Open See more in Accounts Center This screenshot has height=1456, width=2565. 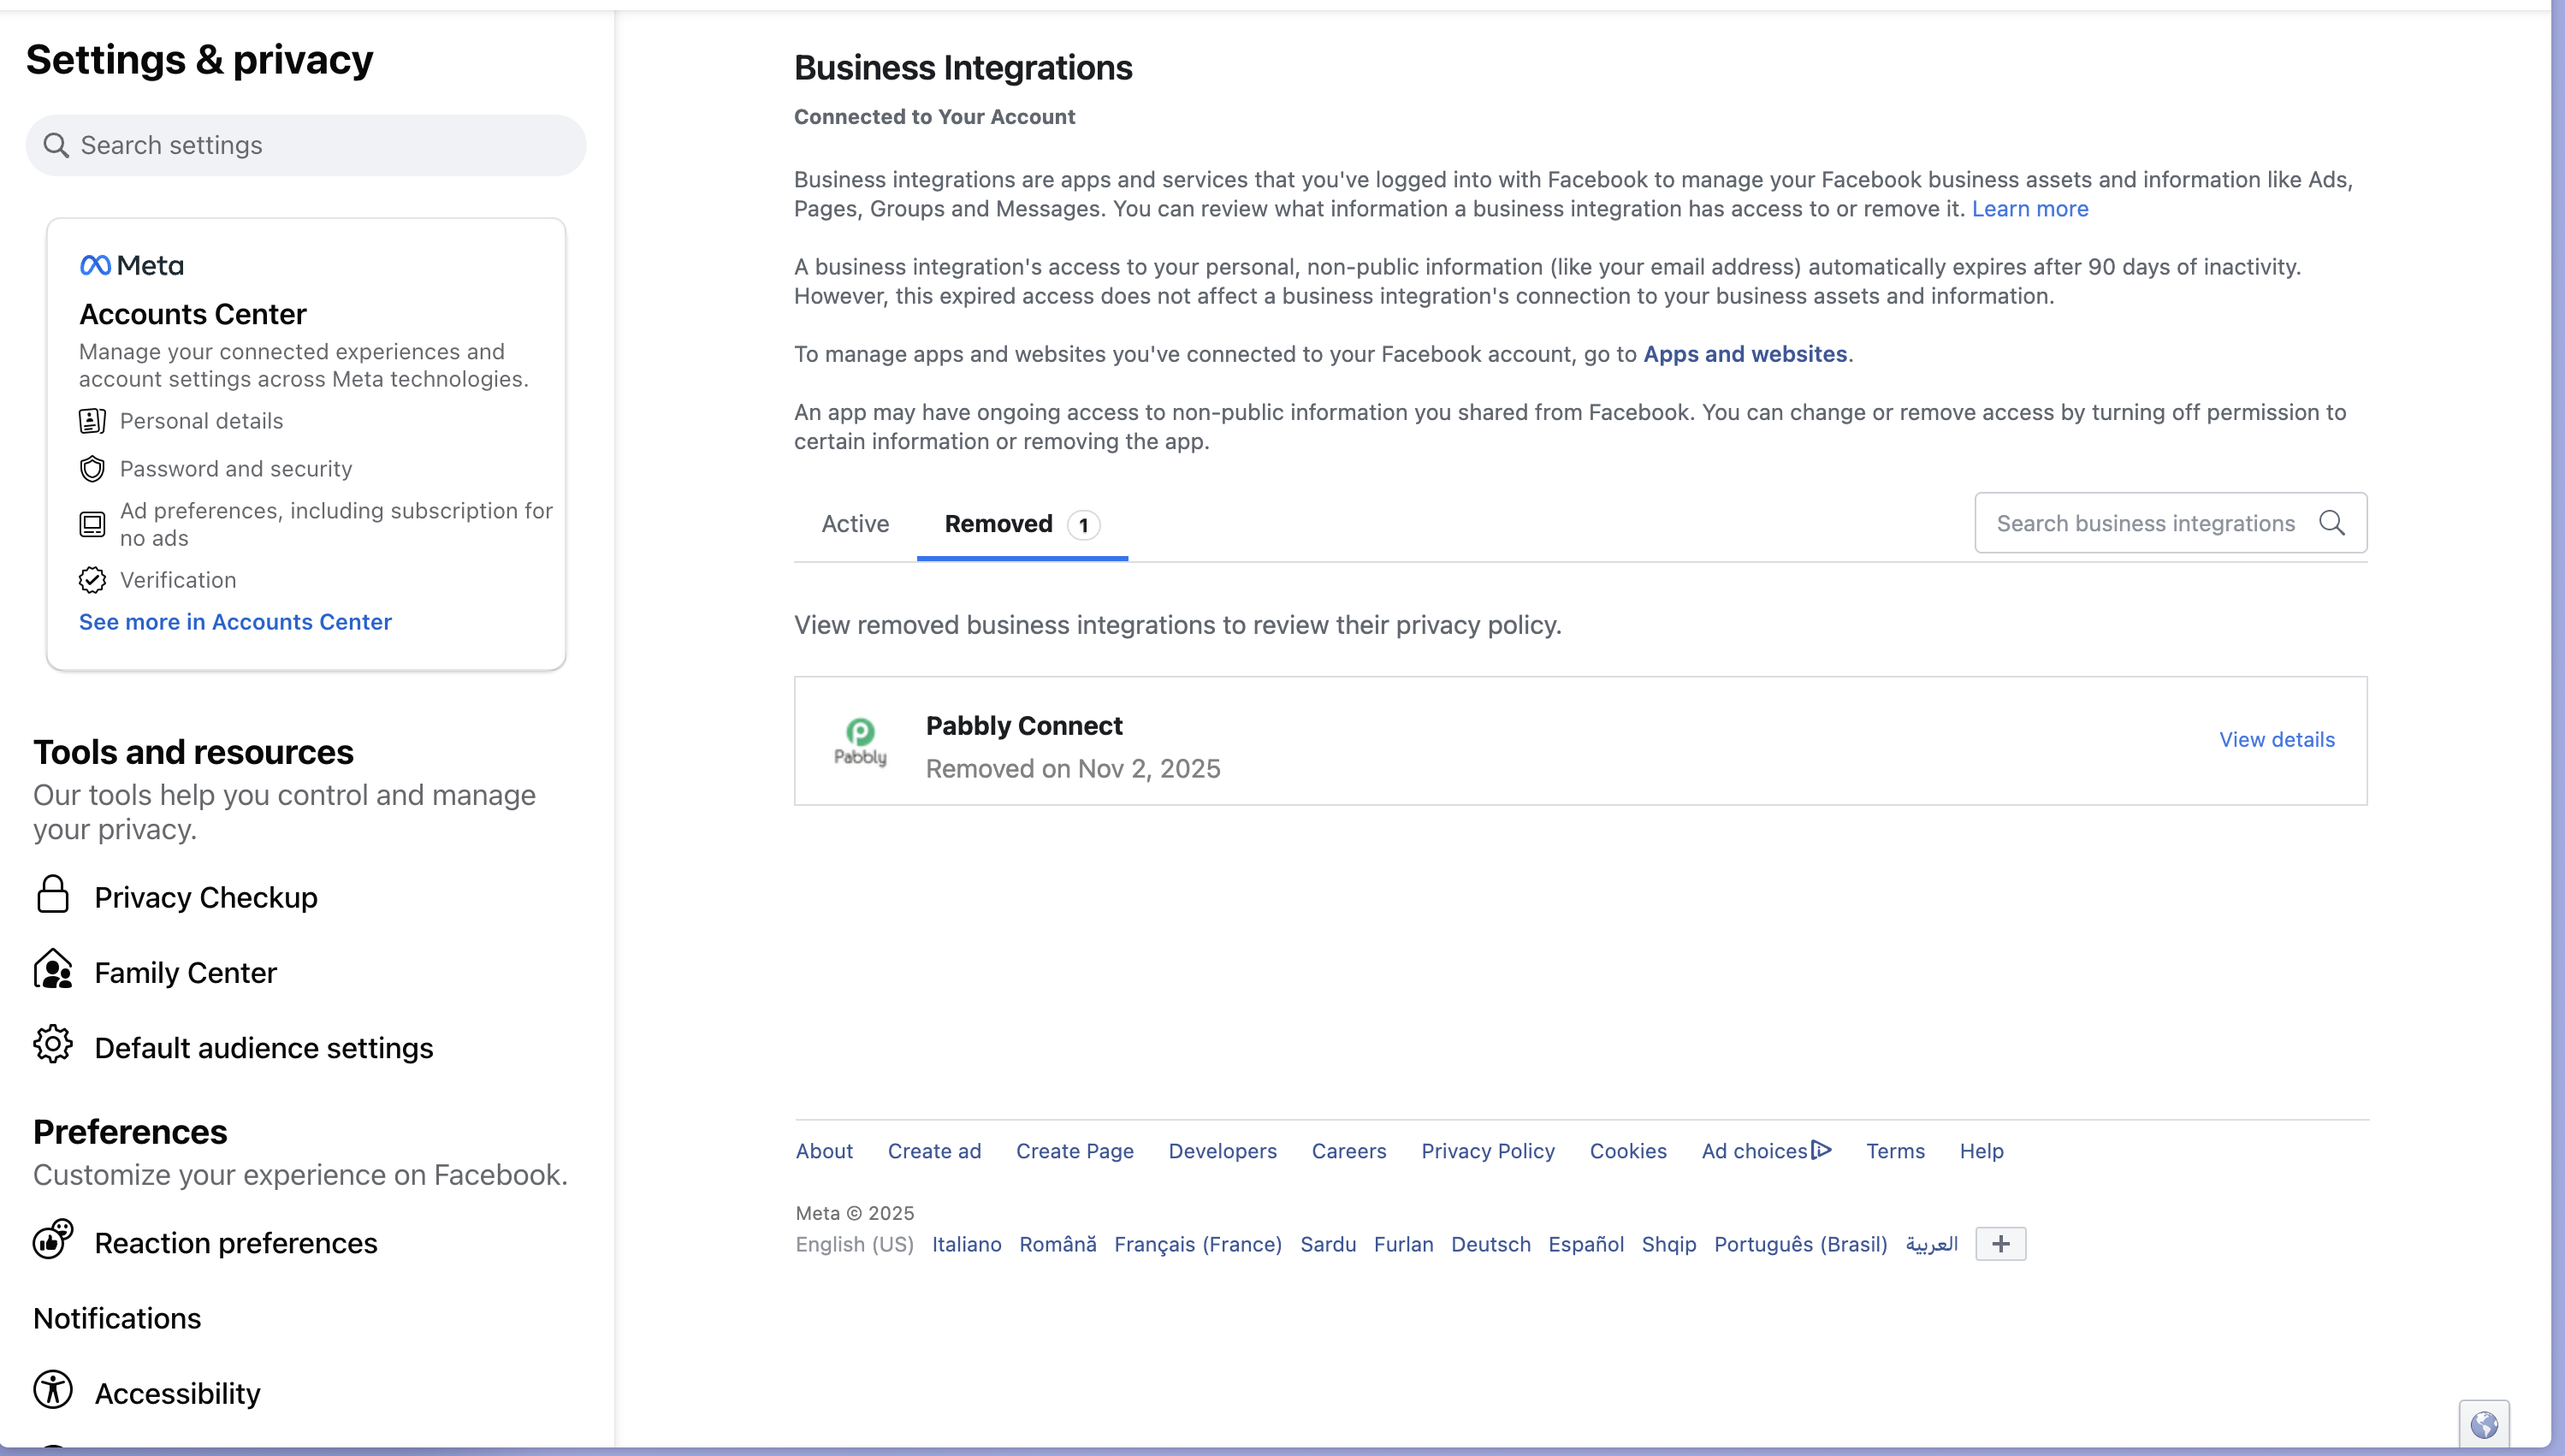coord(235,622)
